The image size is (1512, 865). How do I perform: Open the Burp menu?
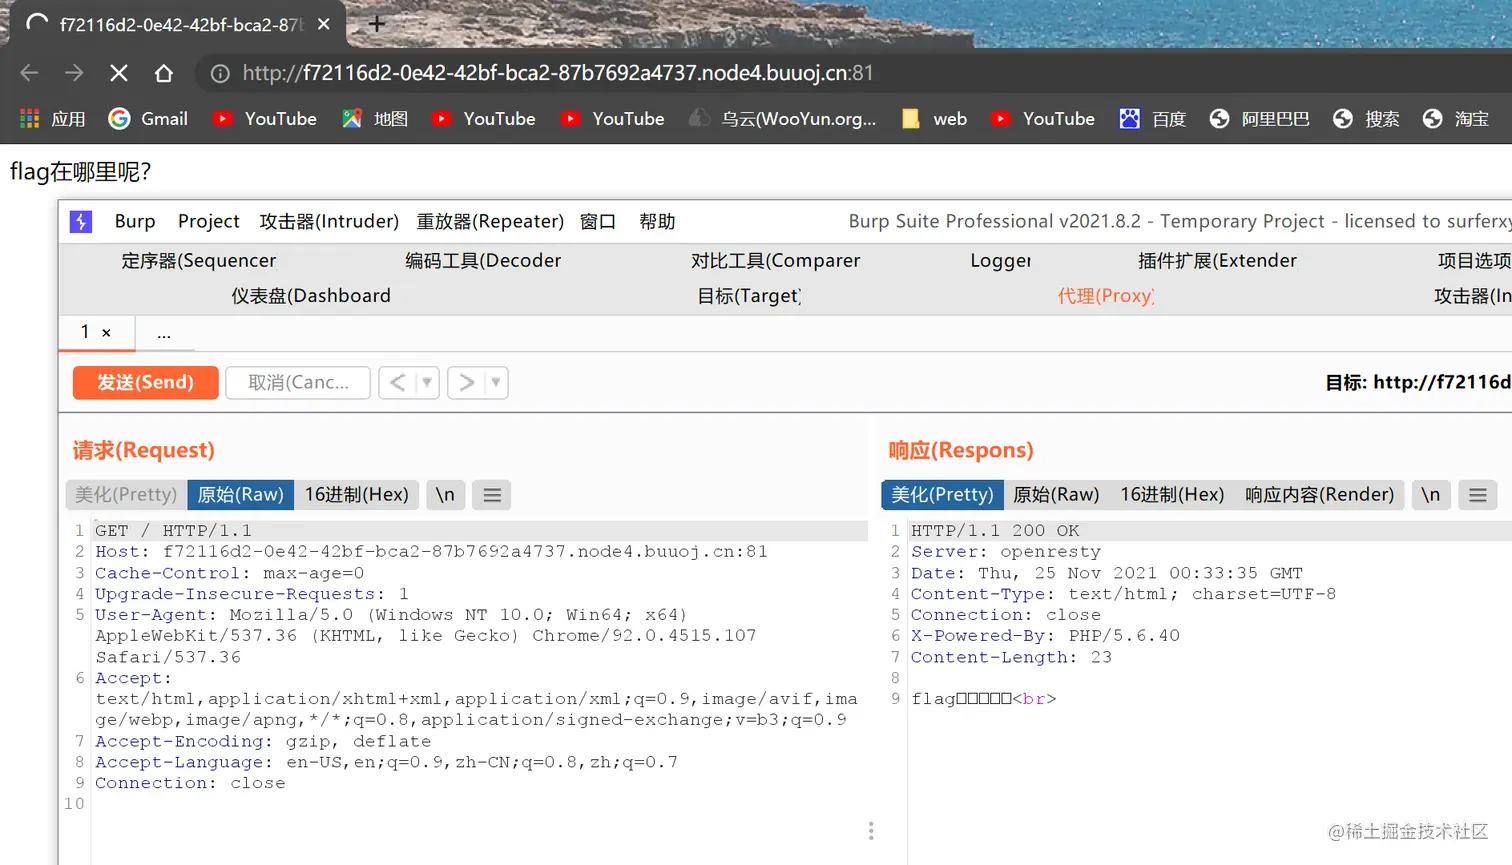[135, 221]
